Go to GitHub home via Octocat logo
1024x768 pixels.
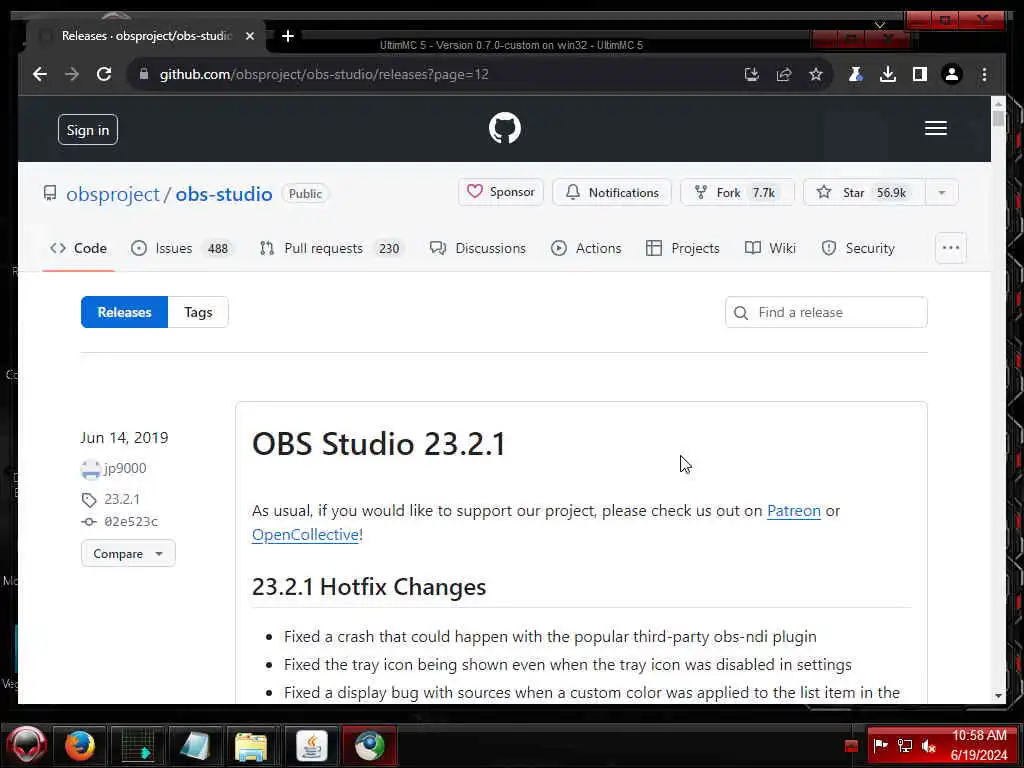505,128
